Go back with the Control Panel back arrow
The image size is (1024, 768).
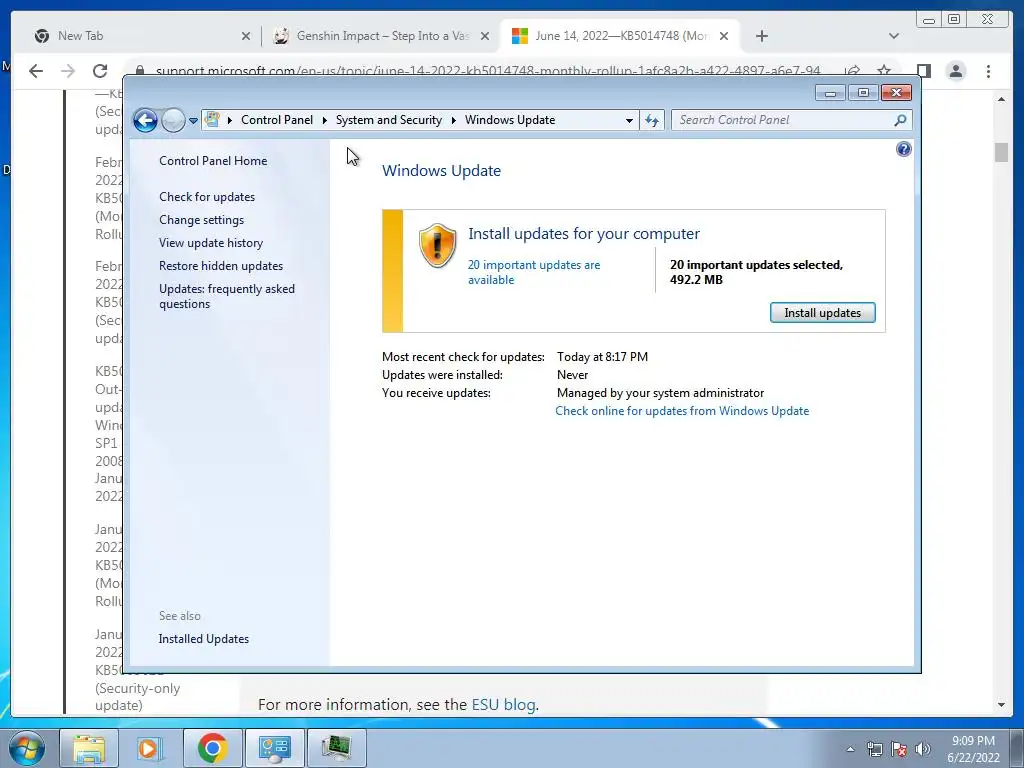[145, 120]
